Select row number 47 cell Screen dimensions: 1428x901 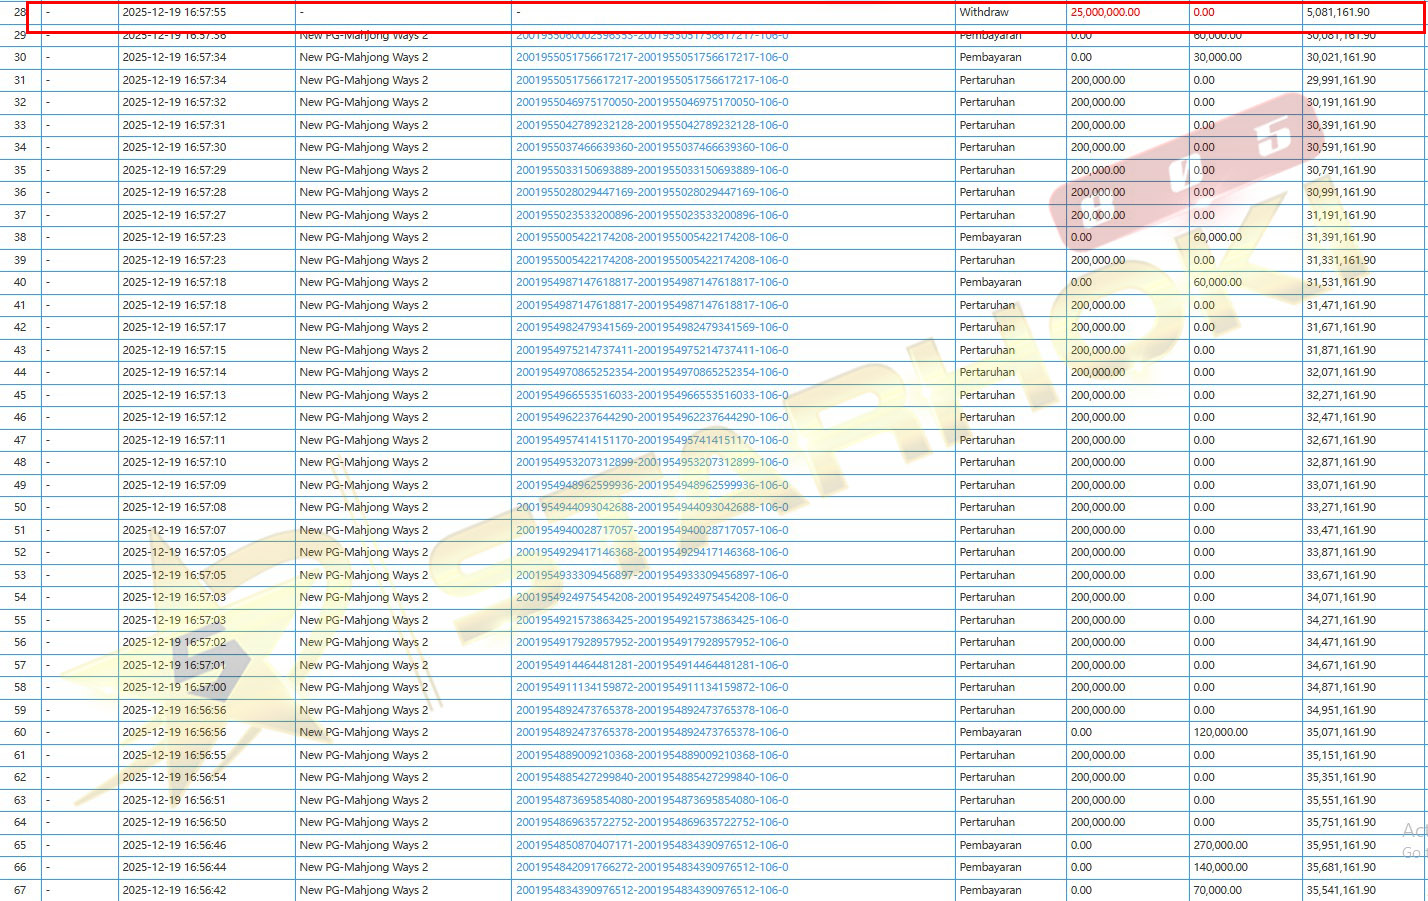click(20, 440)
